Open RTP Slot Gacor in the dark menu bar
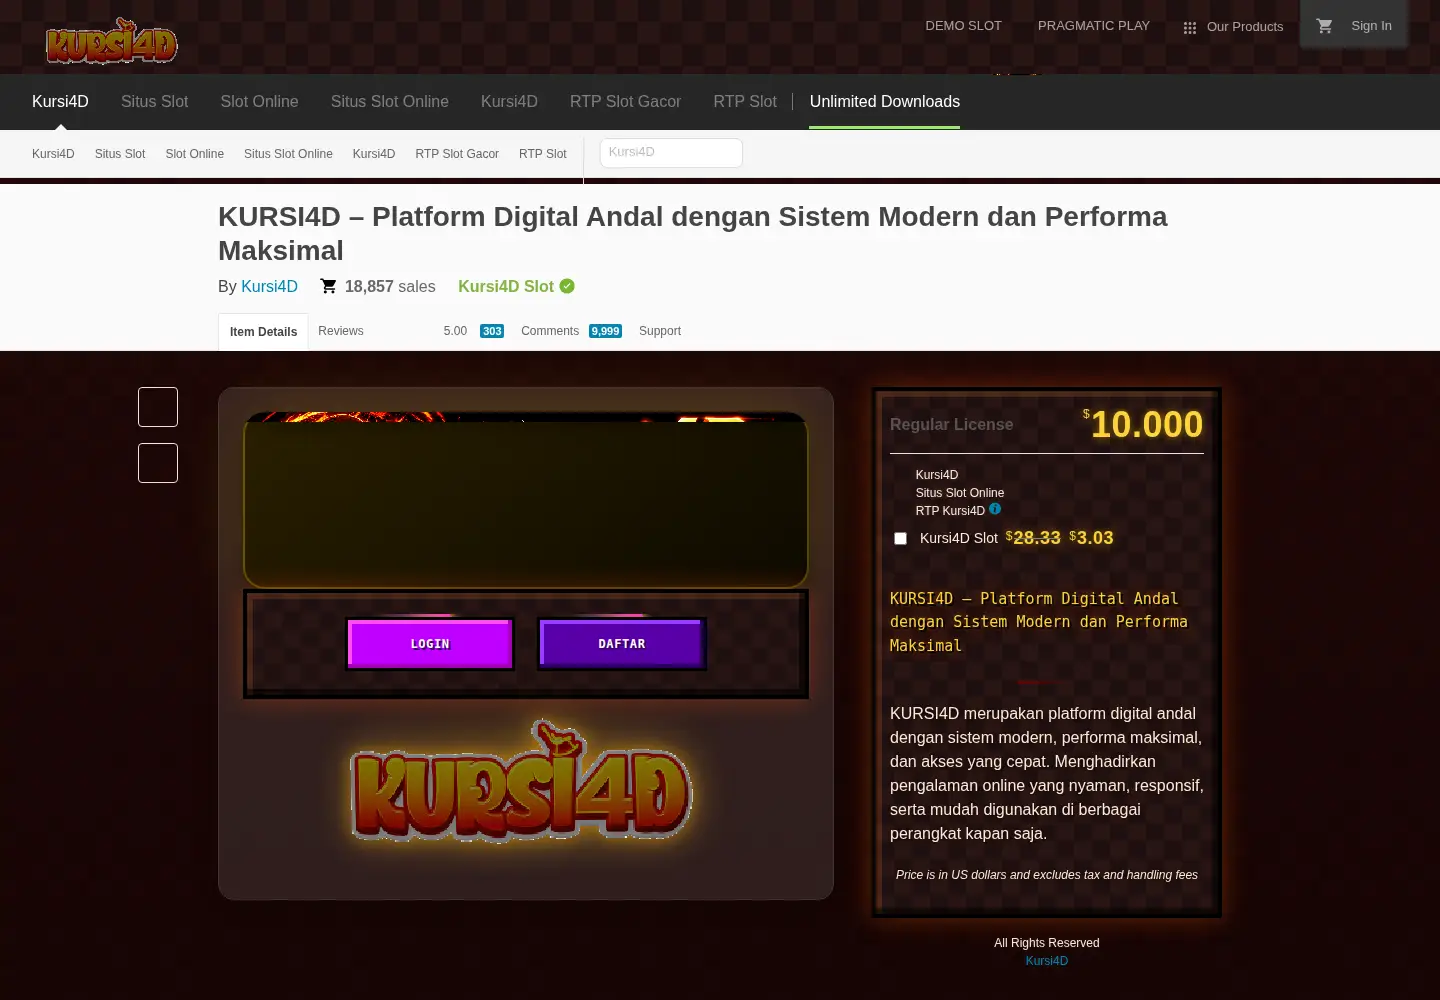Image resolution: width=1440 pixels, height=1000 pixels. tap(625, 101)
